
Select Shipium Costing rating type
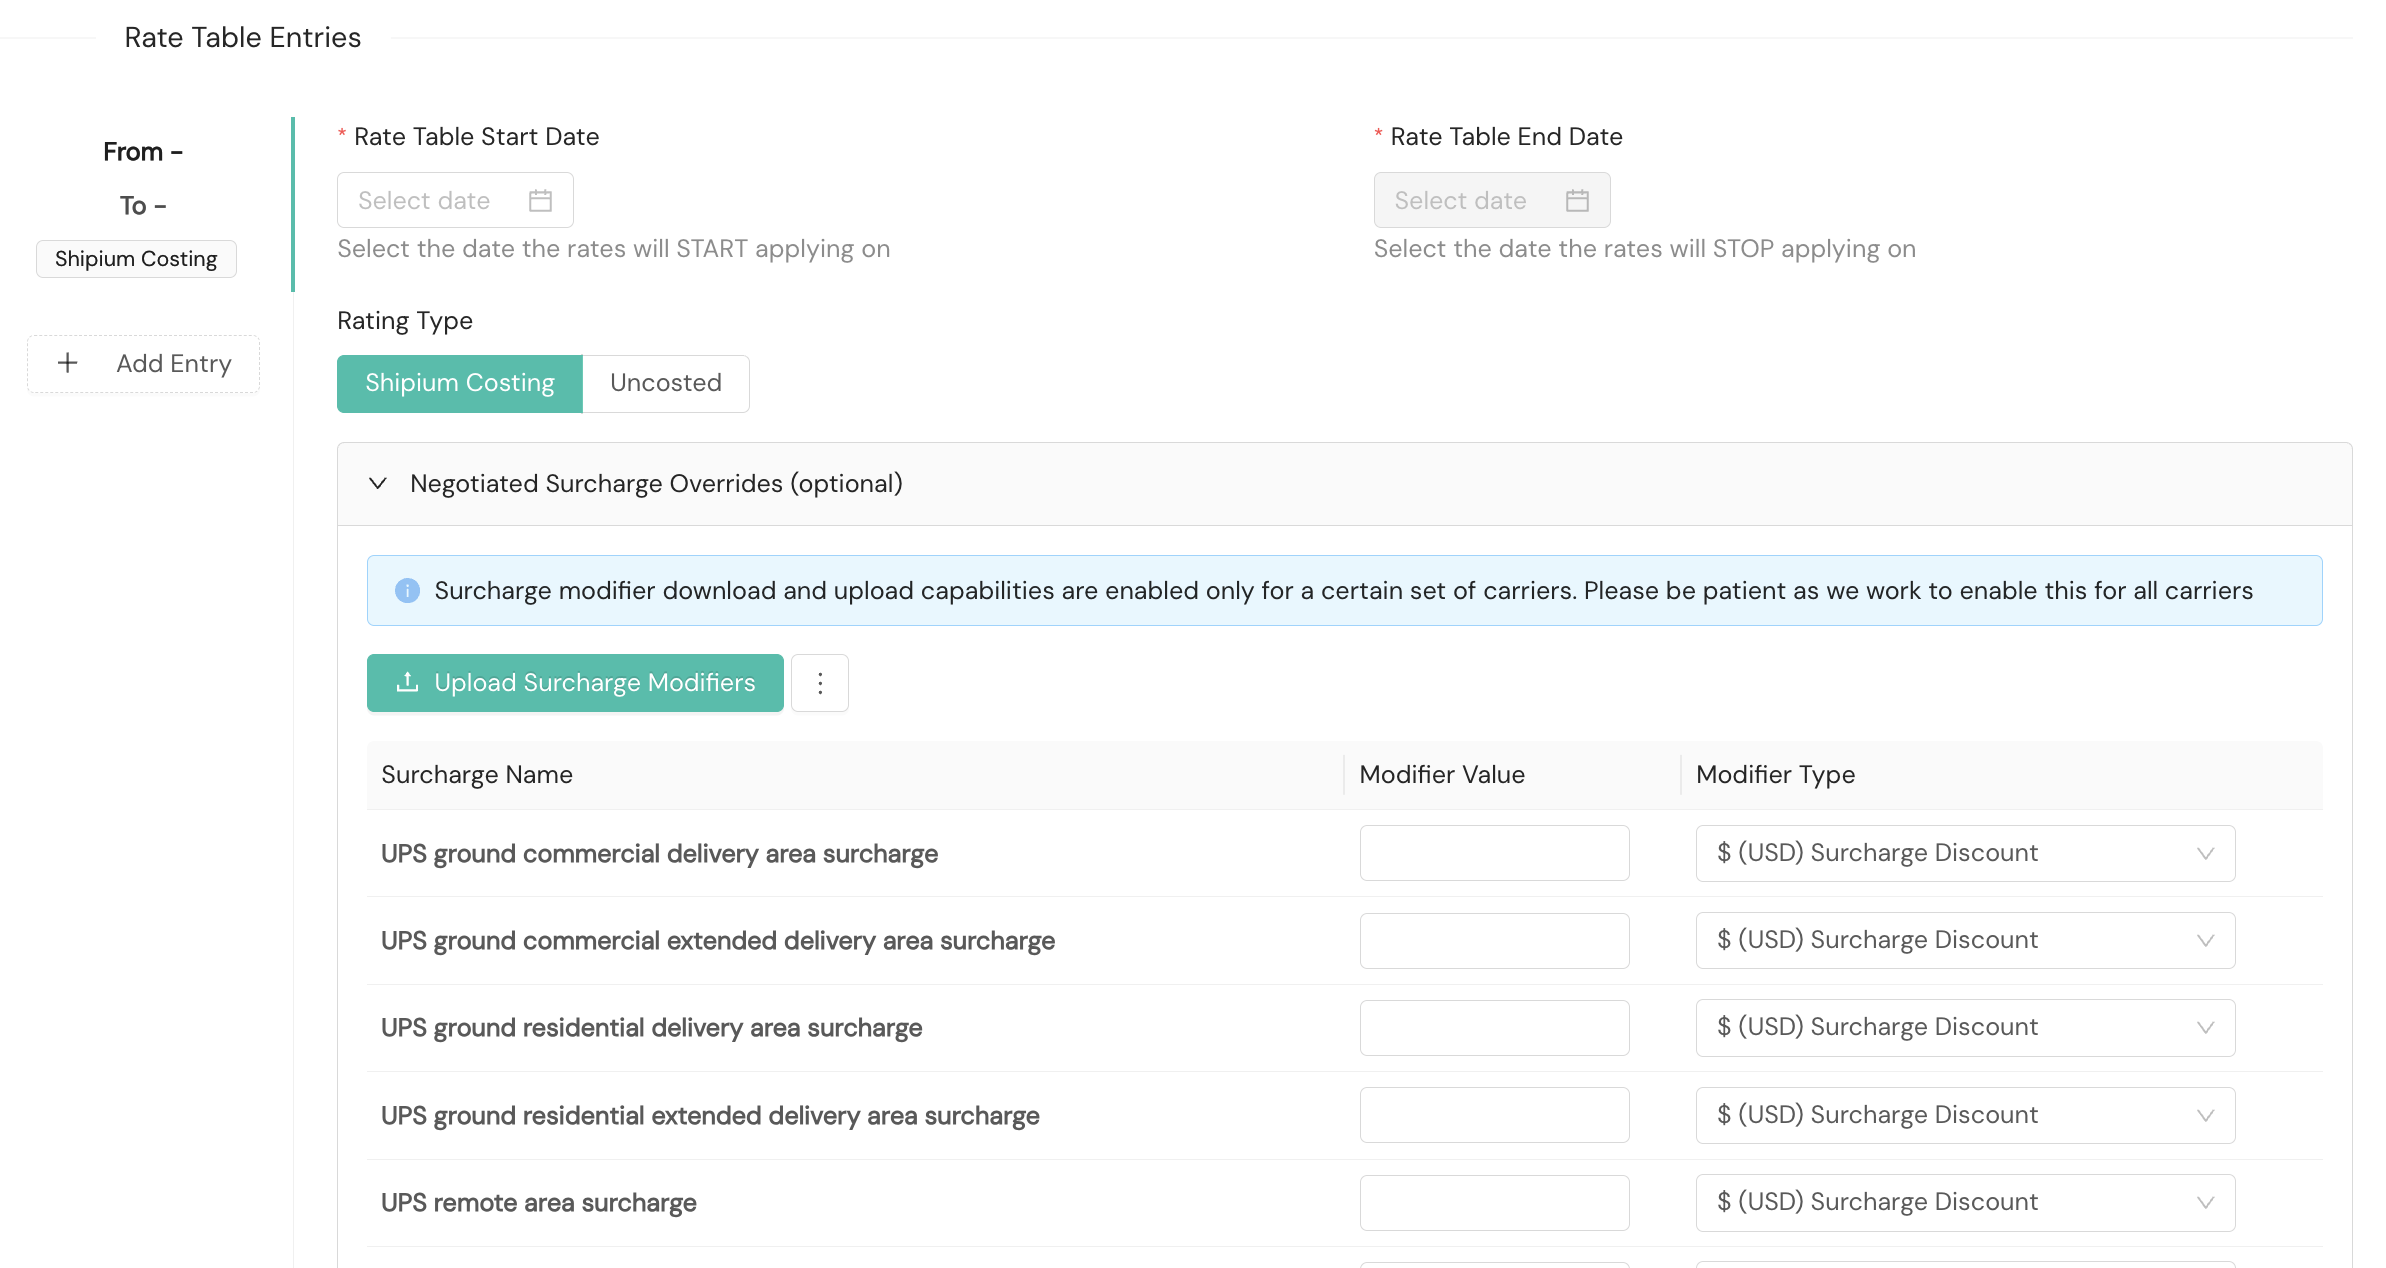(x=459, y=383)
